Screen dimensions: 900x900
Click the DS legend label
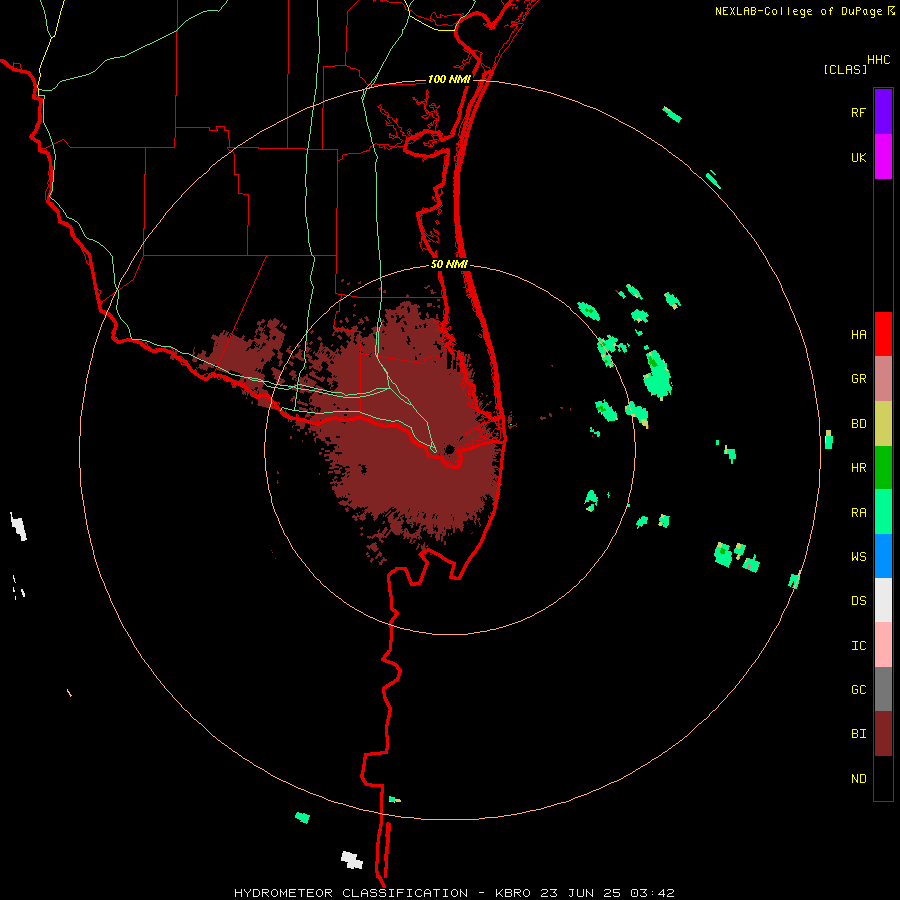(858, 601)
